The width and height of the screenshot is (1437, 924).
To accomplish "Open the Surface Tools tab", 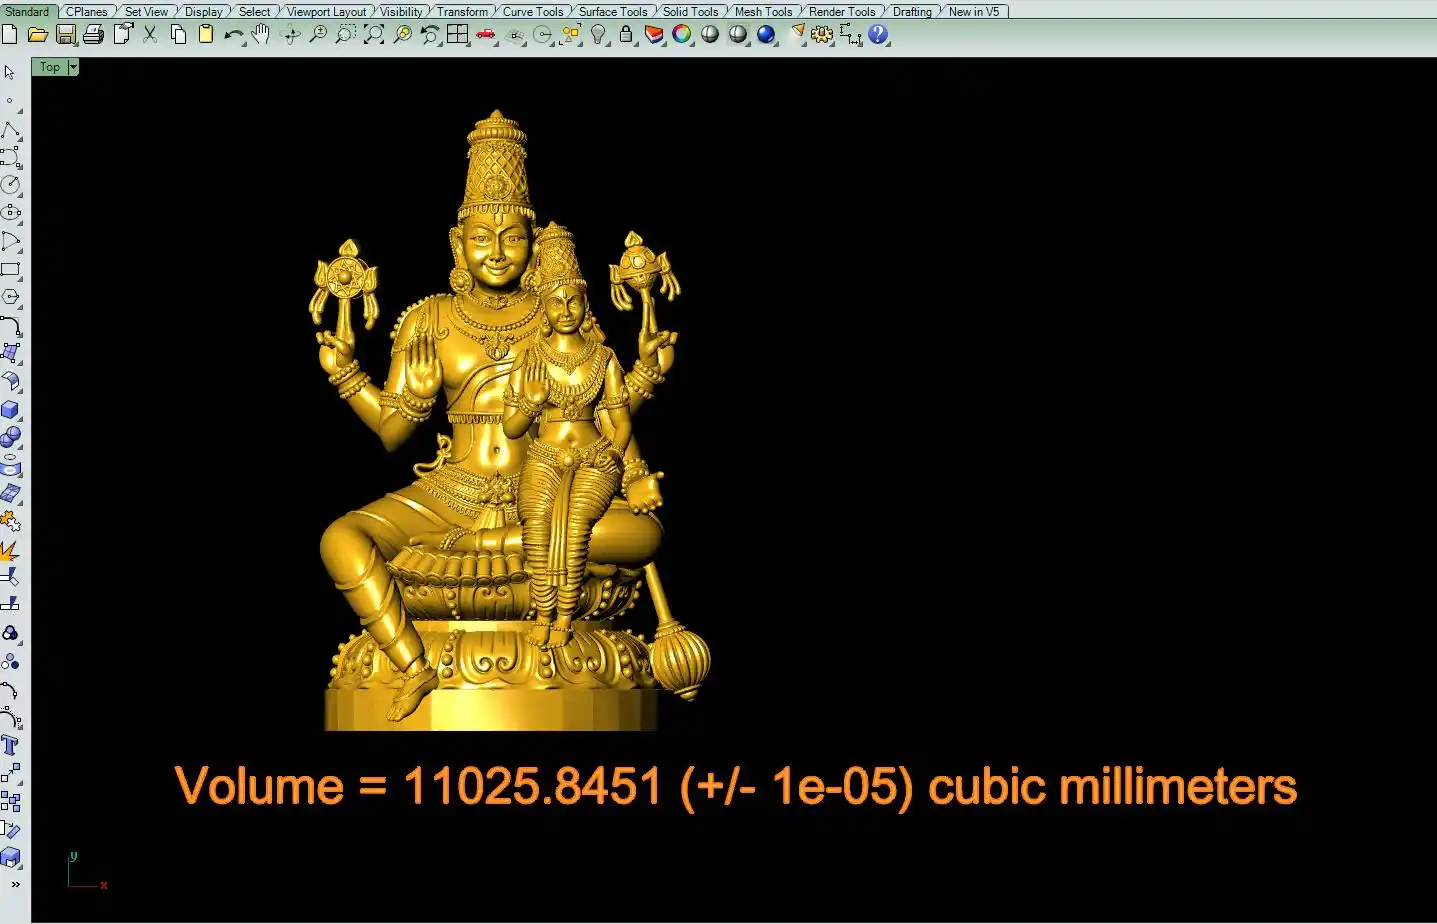I will [613, 11].
